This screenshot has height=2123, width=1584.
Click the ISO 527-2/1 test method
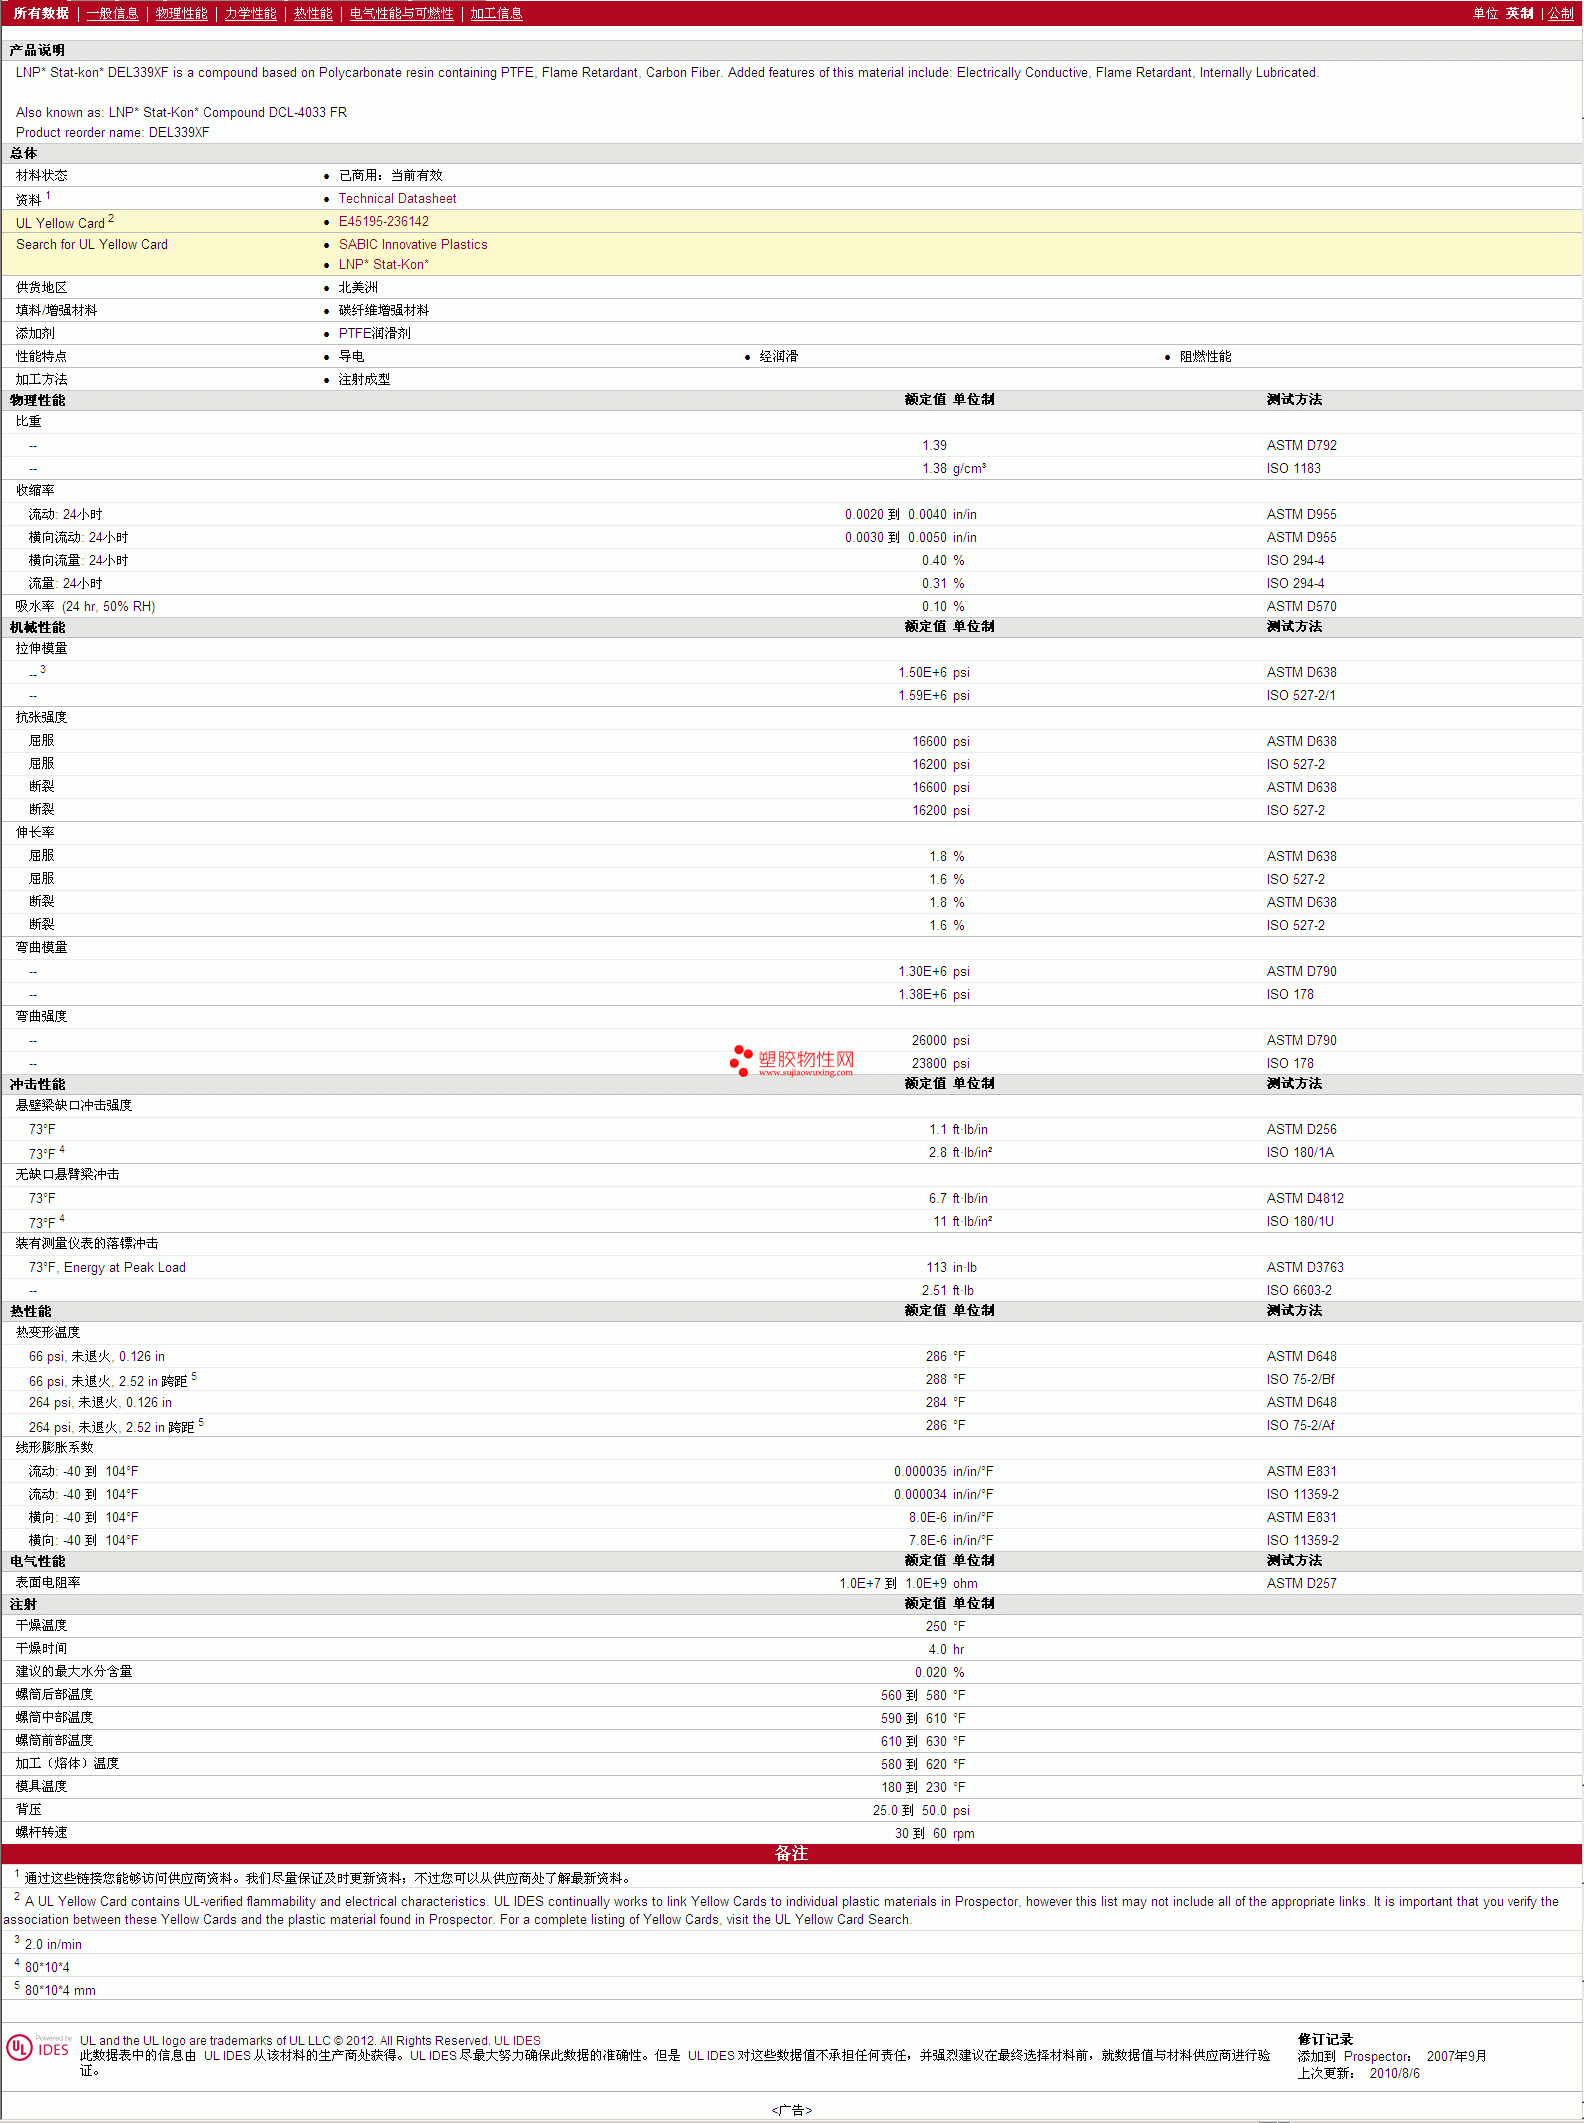tap(1300, 696)
